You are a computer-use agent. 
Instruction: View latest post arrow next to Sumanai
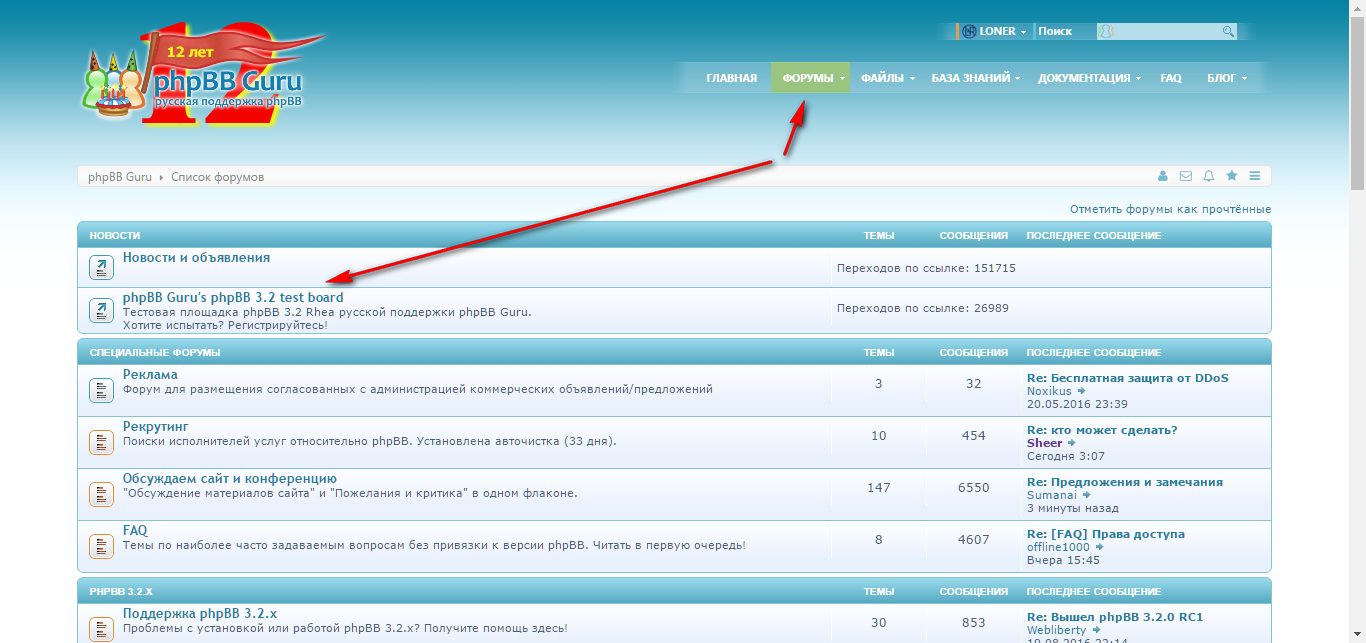pyautogui.click(x=1085, y=495)
